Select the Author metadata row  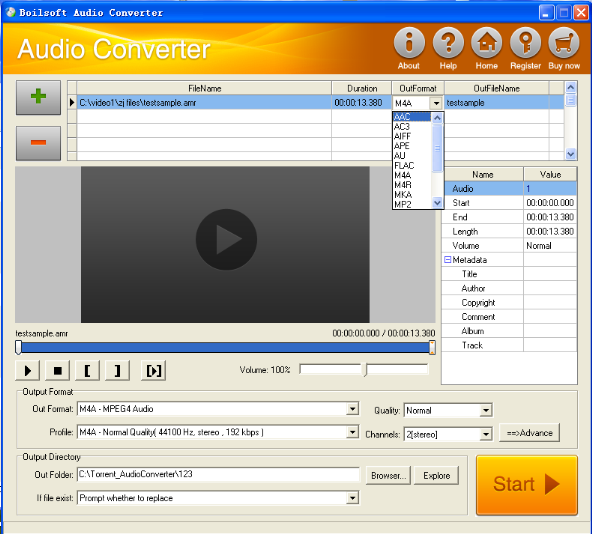click(x=510, y=288)
